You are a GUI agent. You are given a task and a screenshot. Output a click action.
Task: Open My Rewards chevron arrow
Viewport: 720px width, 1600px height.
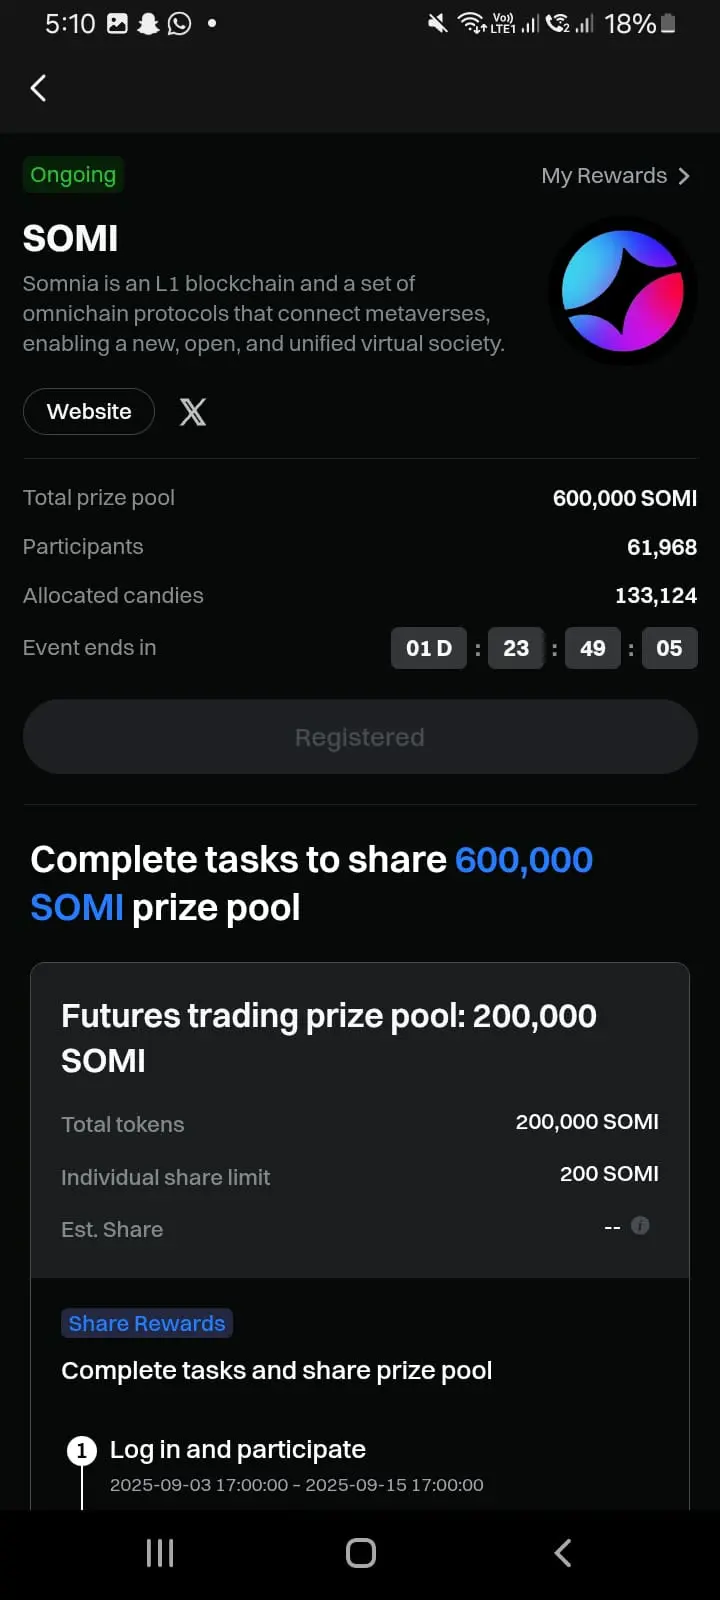684,176
